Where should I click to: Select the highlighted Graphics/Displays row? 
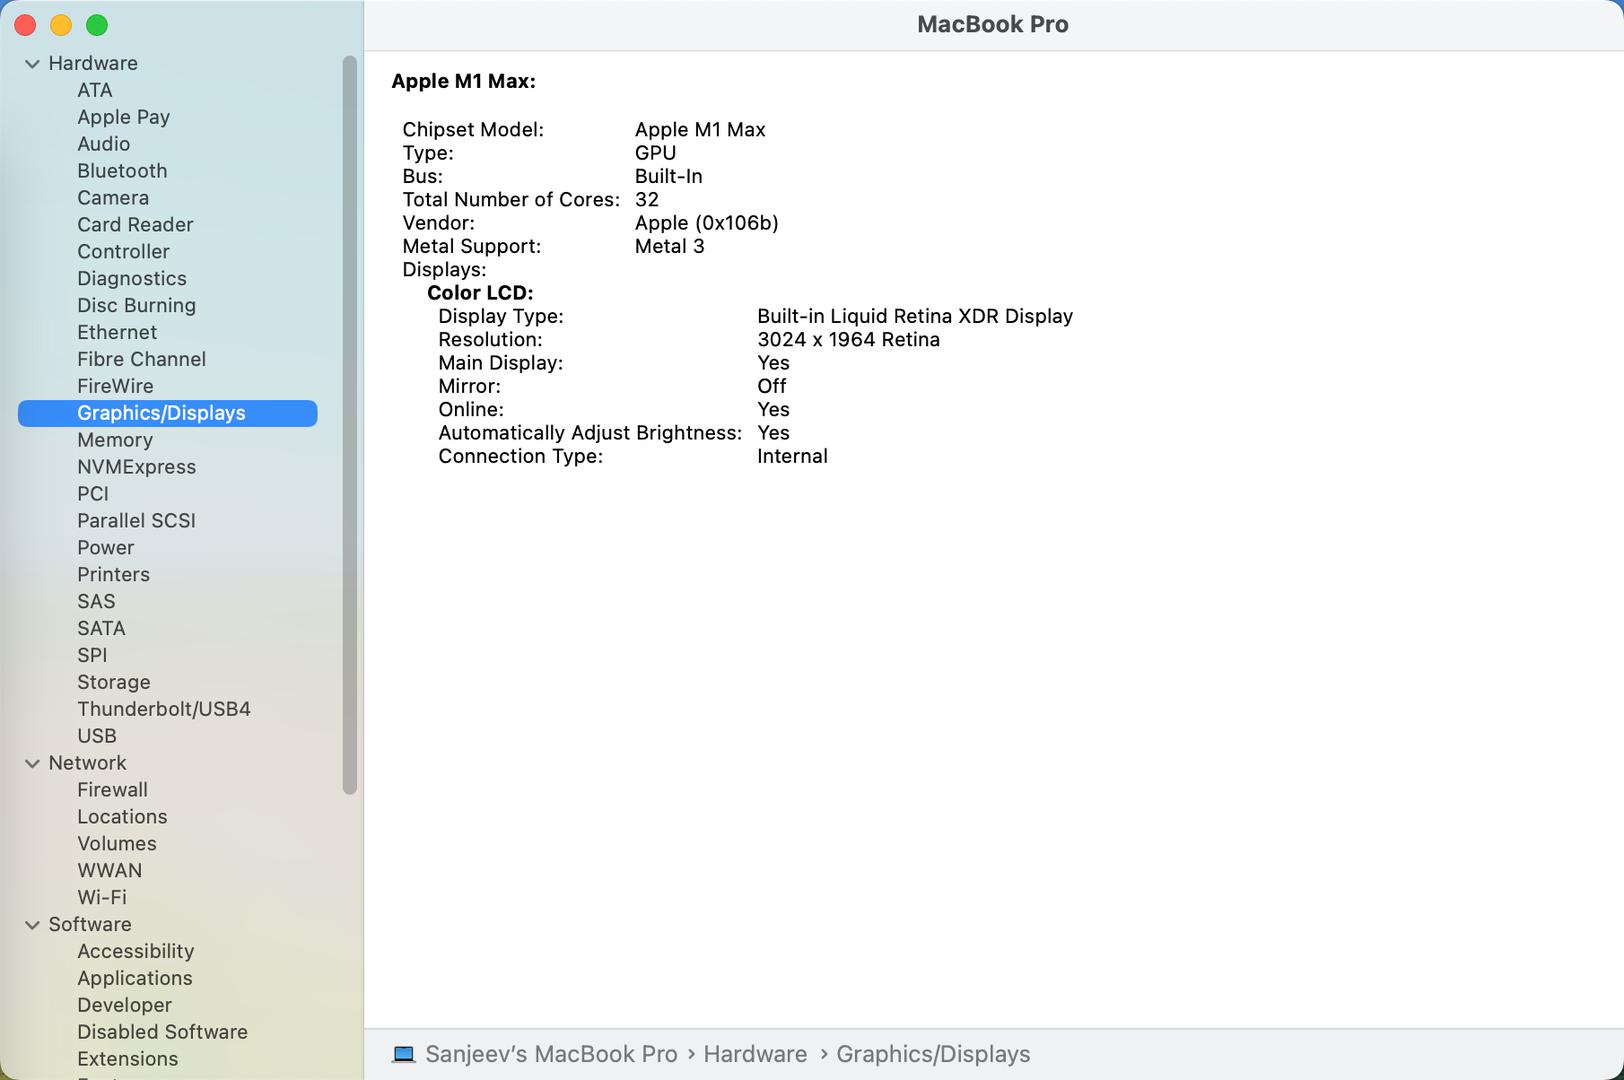click(x=168, y=413)
